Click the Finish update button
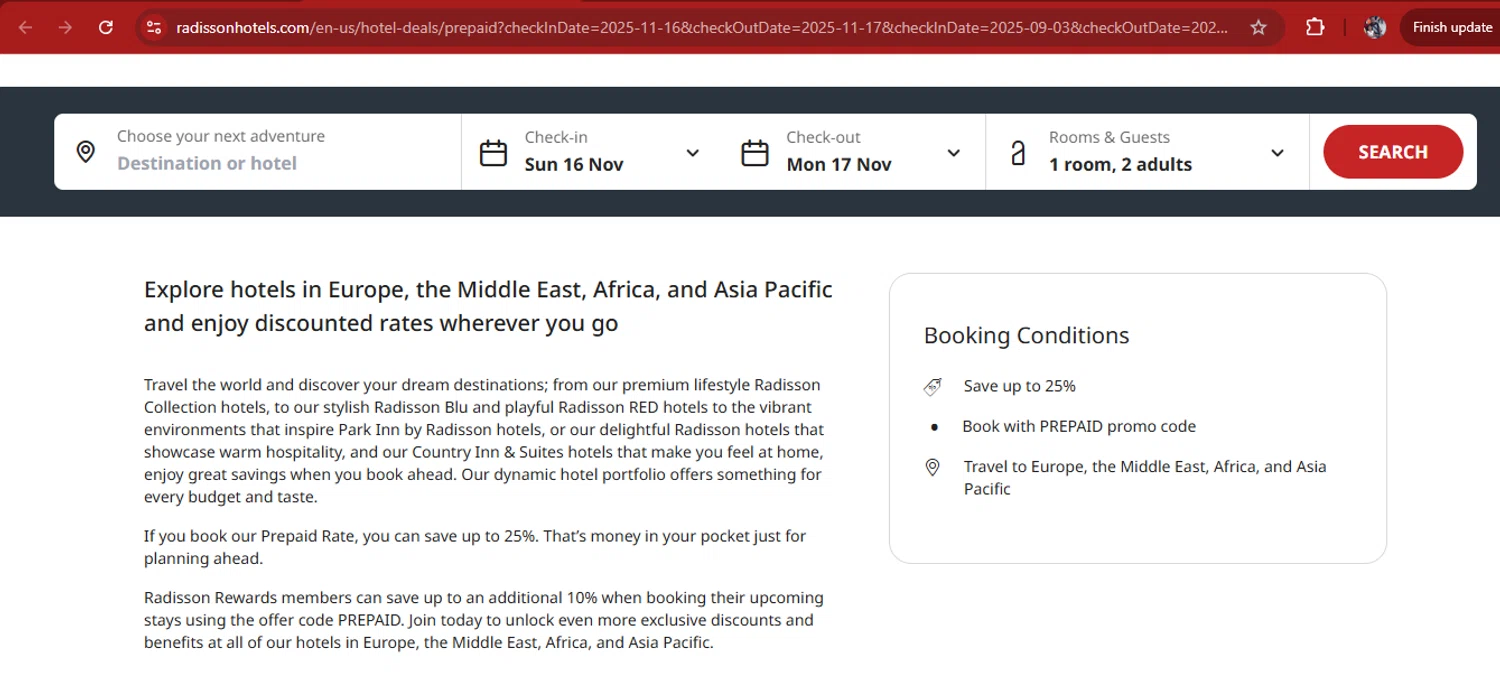 pos(1452,27)
